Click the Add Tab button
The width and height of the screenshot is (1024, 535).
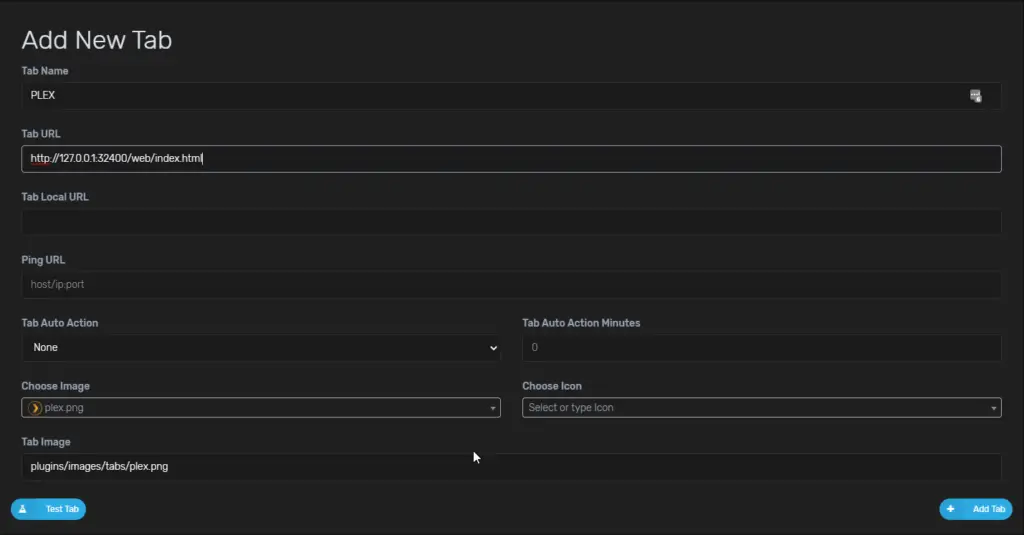976,509
